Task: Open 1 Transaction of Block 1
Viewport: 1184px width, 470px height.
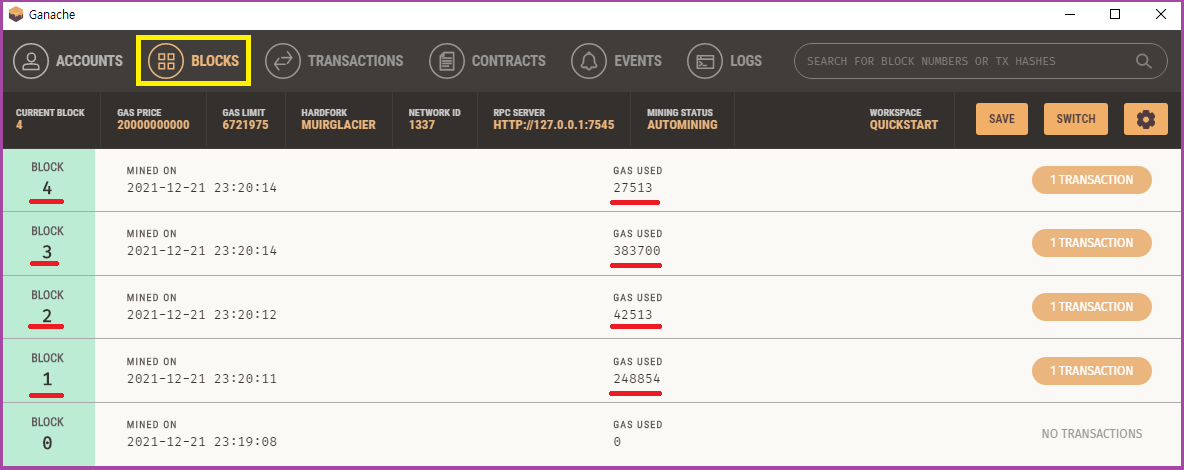Action: pos(1091,370)
